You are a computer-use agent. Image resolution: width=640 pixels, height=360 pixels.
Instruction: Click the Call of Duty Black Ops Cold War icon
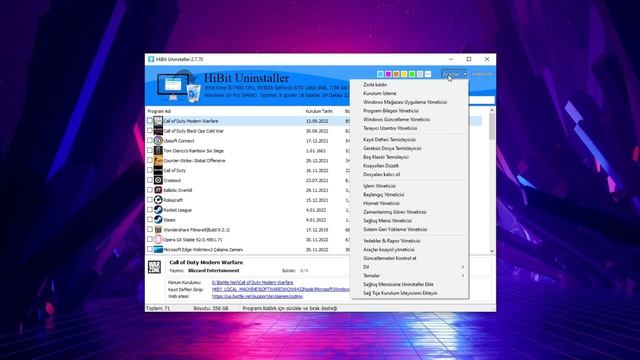[158, 131]
